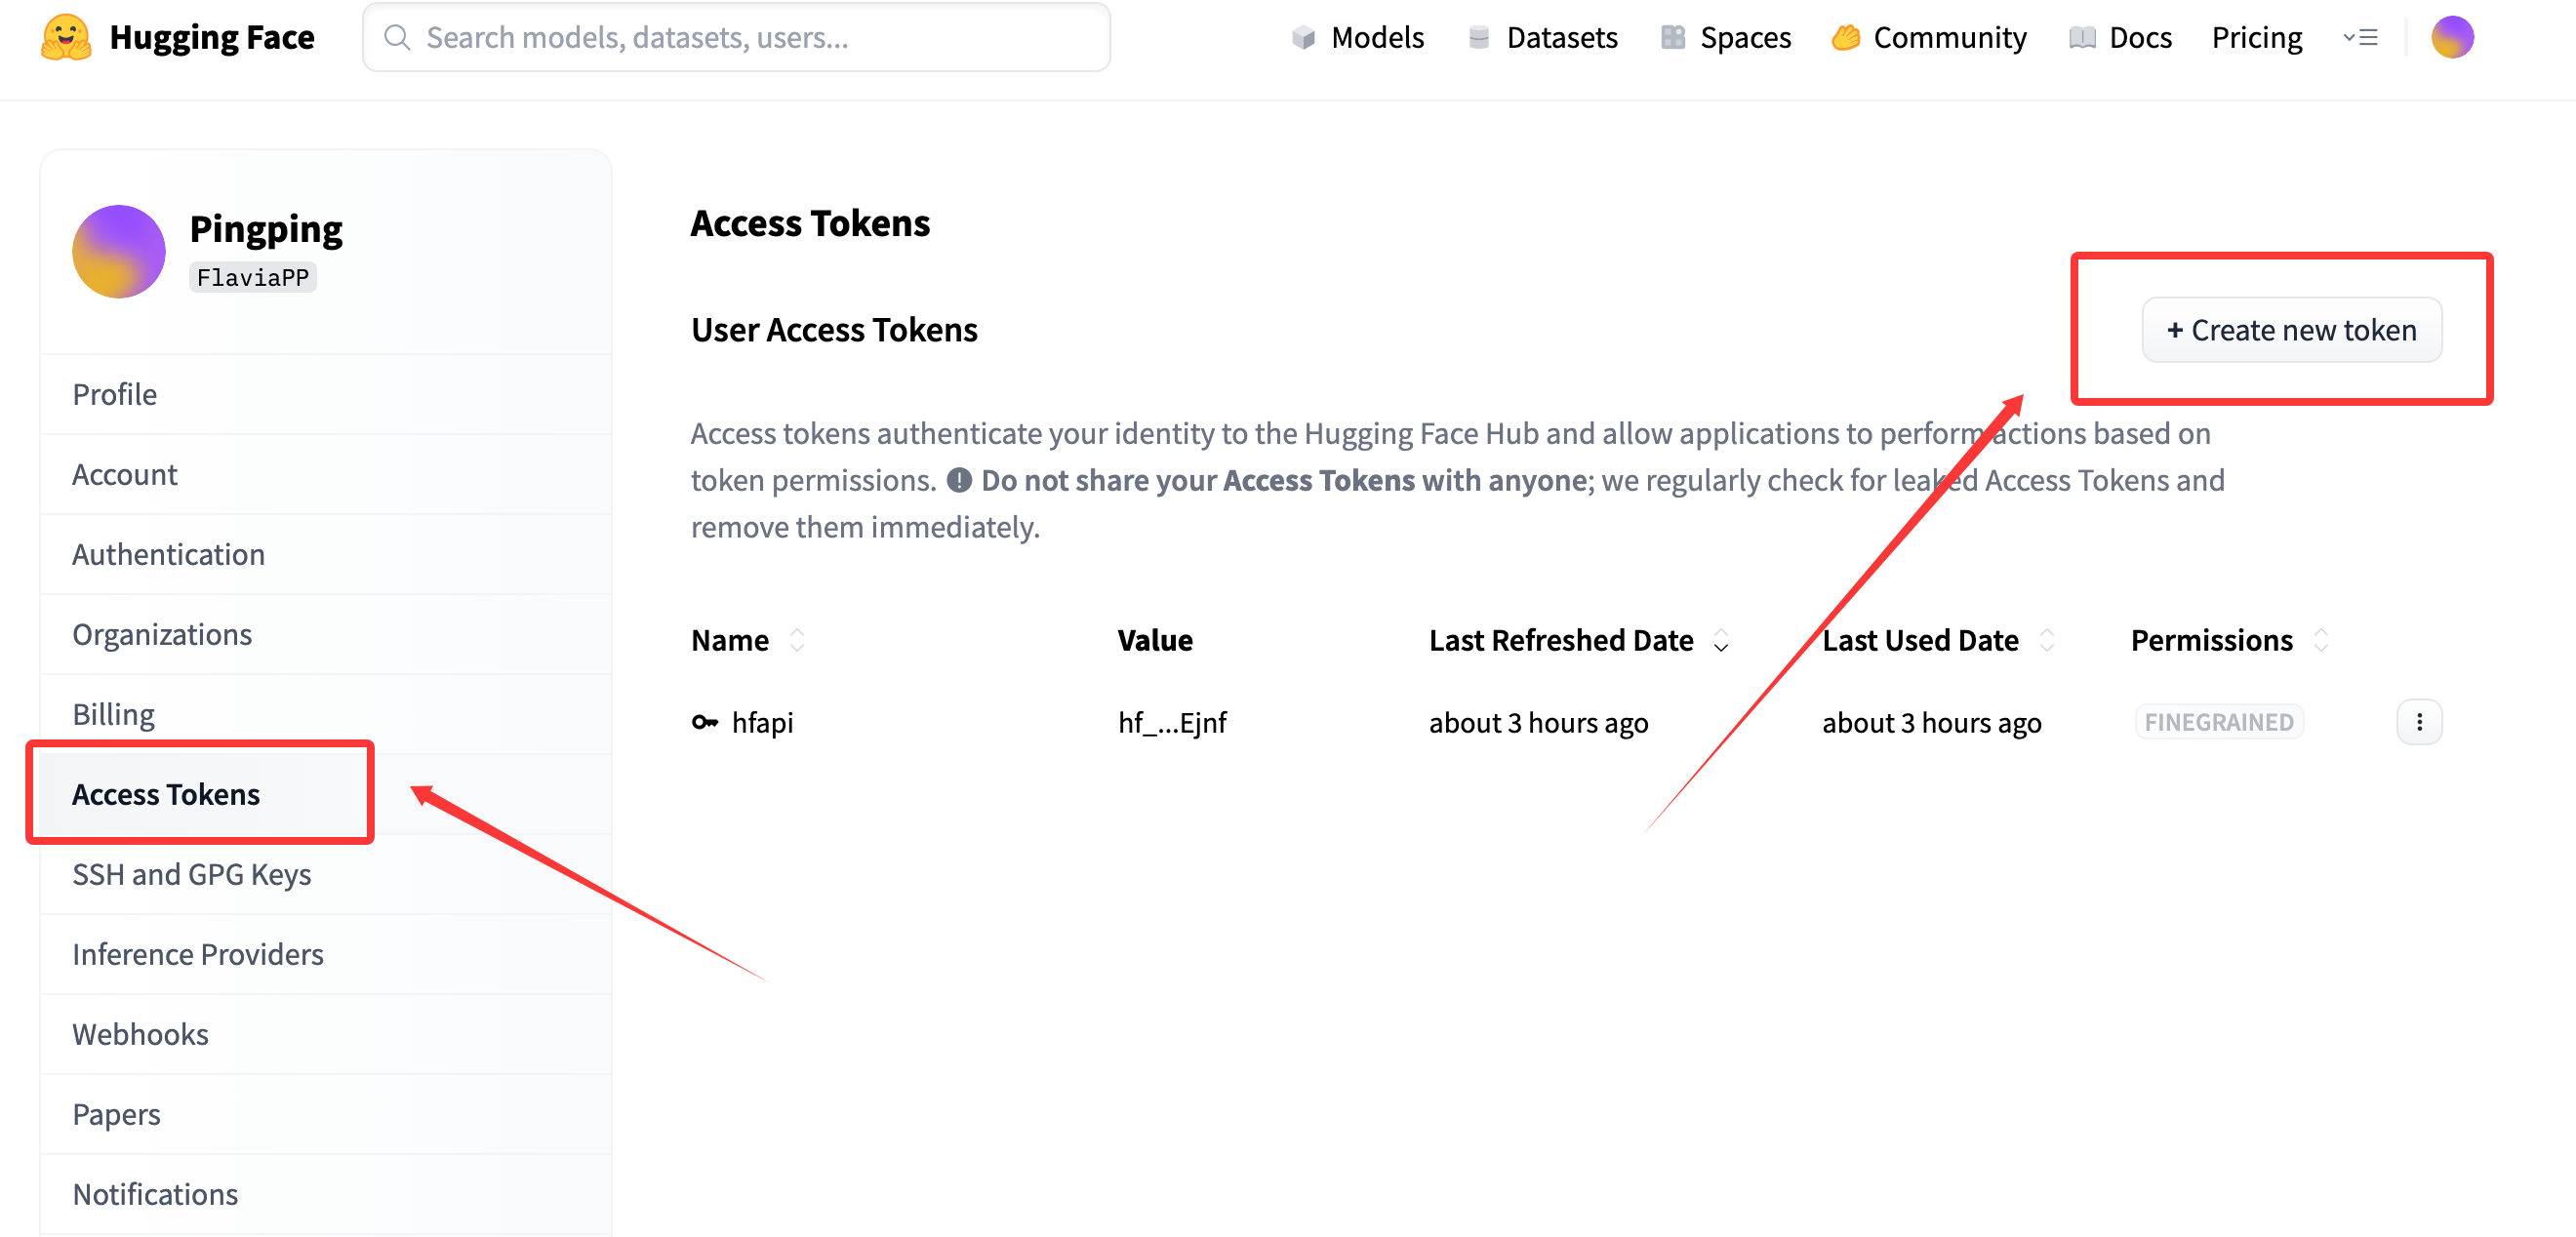The width and height of the screenshot is (2576, 1237).
Task: Open the Authentication settings section
Action: [168, 554]
